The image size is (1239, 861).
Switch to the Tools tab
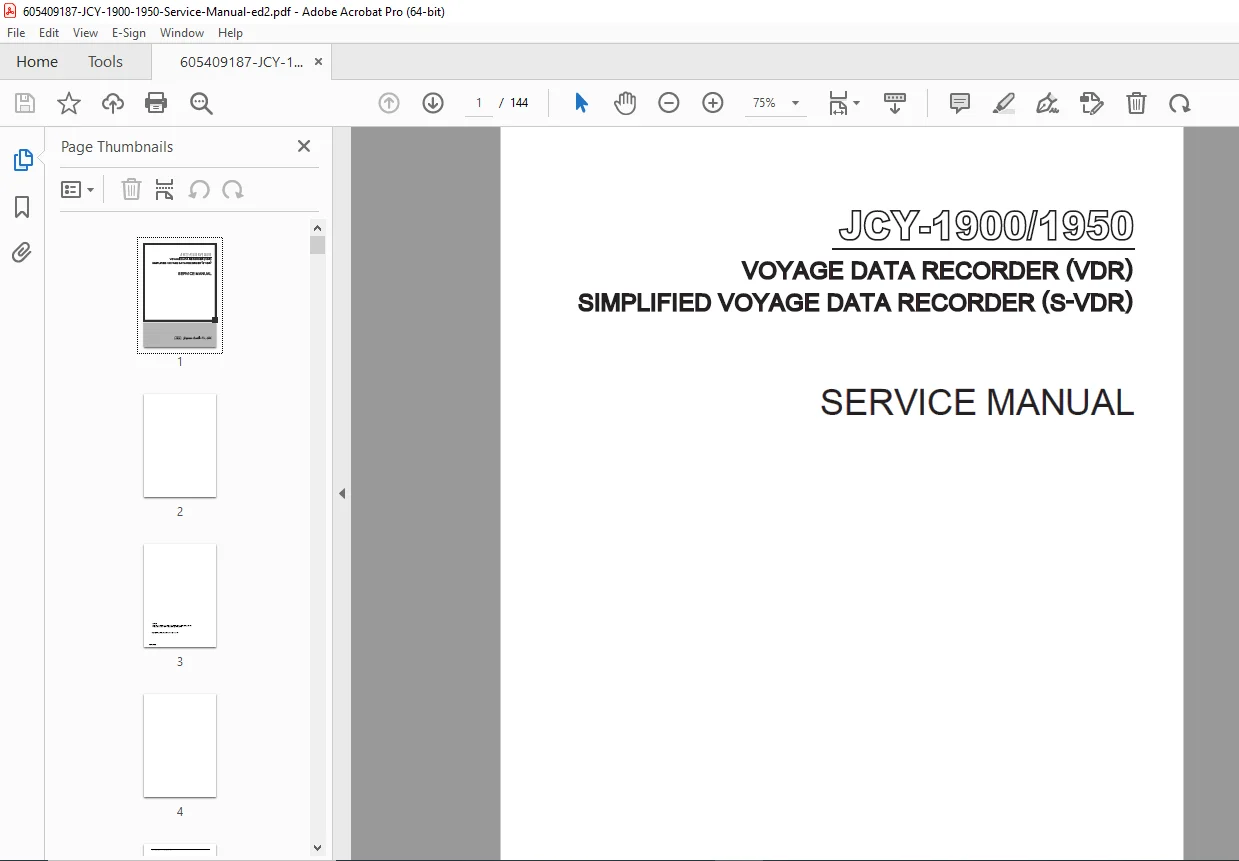point(105,62)
